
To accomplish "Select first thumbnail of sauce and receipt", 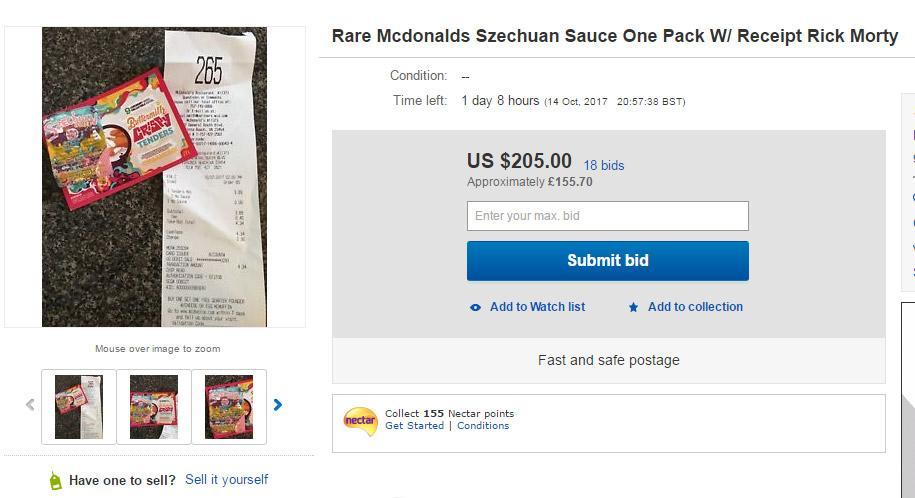I will pos(78,406).
